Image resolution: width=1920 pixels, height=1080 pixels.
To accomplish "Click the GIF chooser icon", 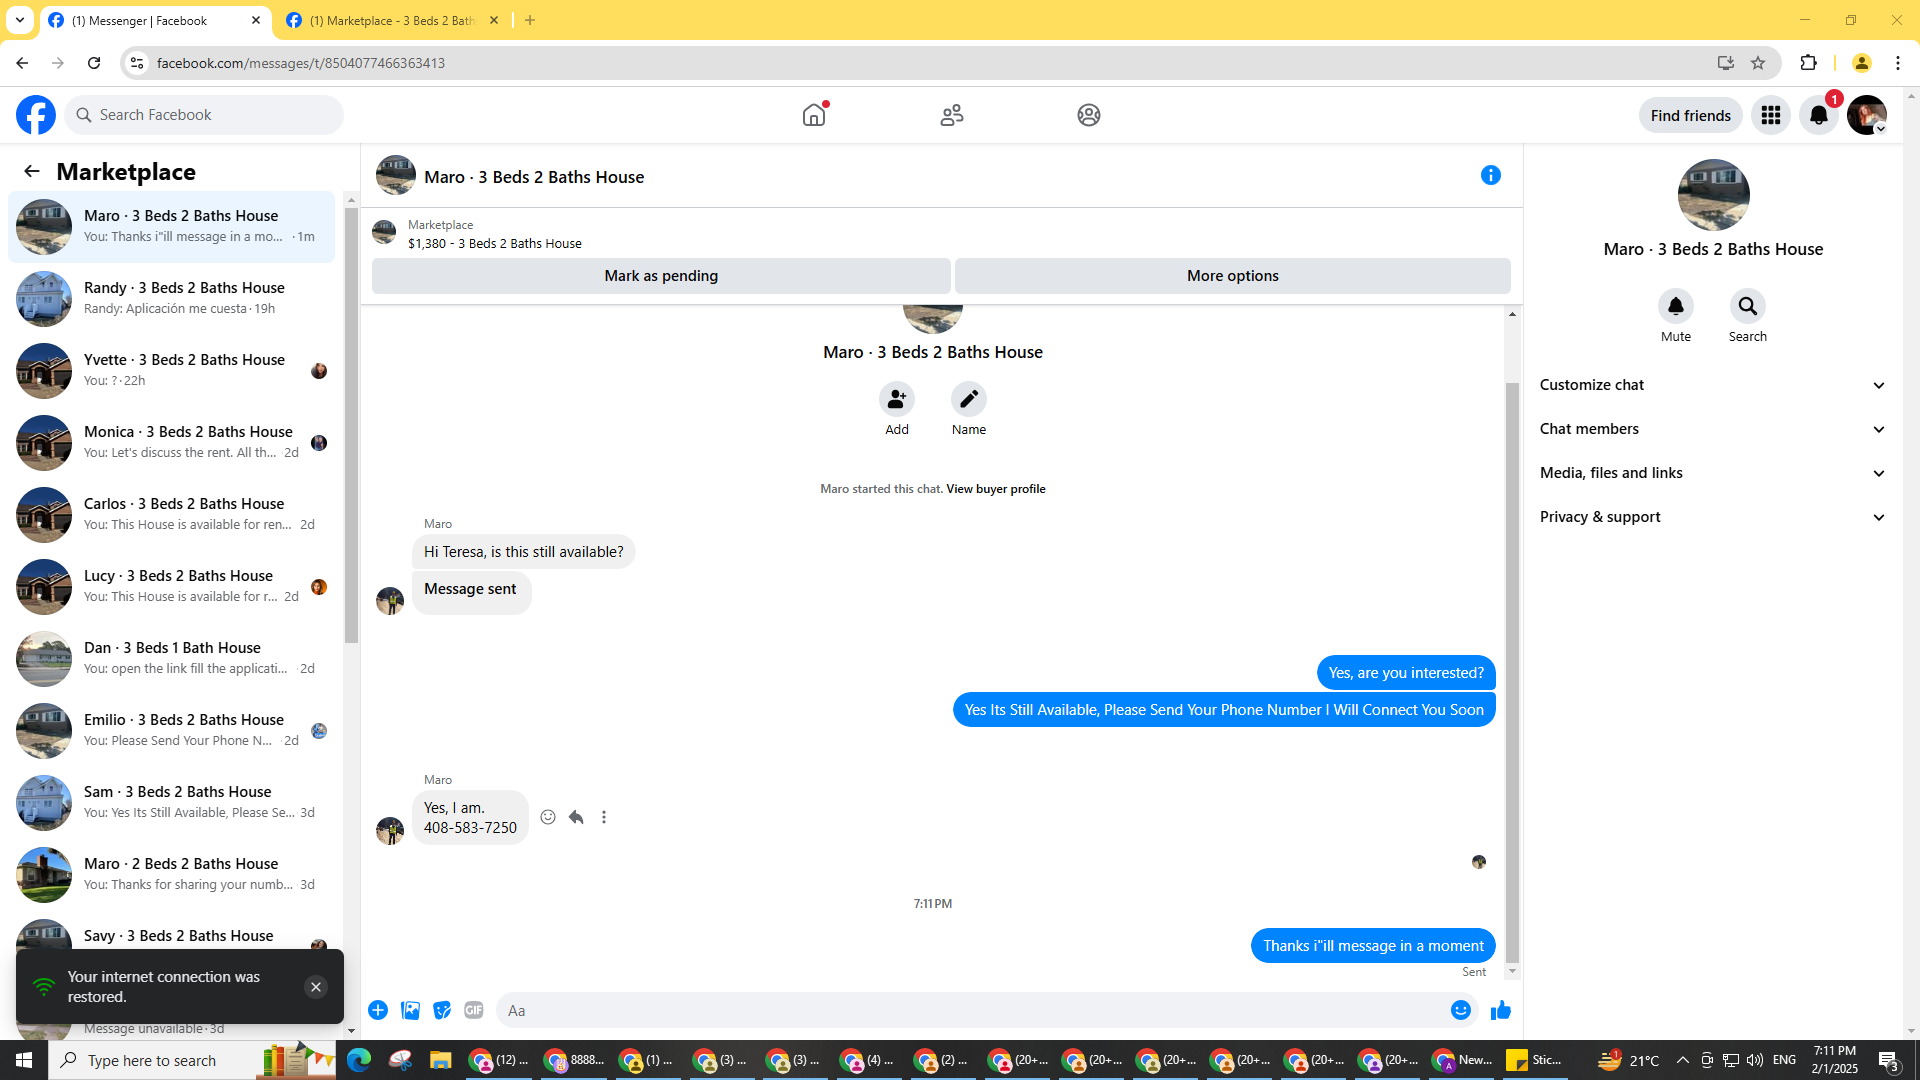I will point(474,1011).
